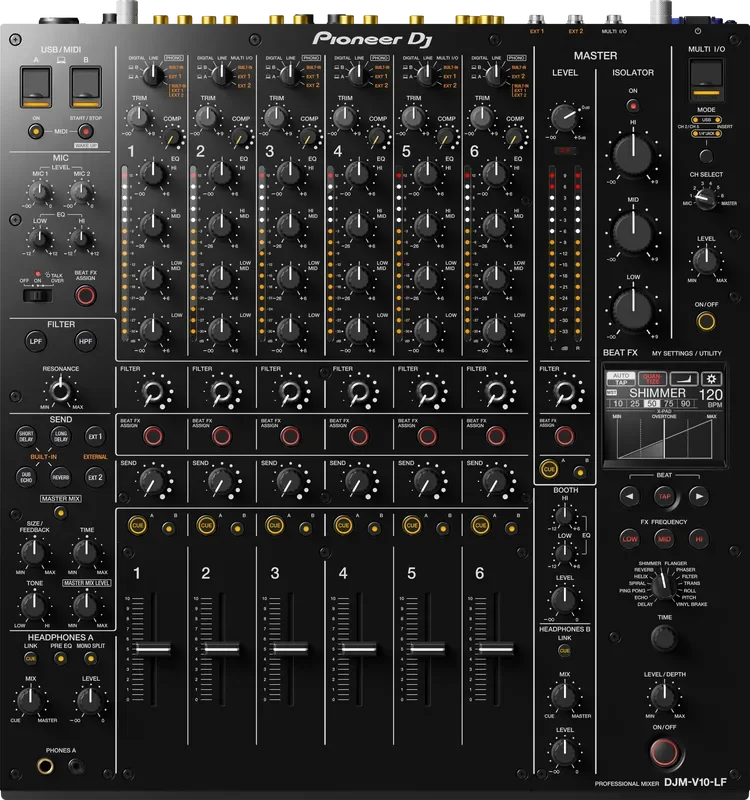Screen dimensions: 750x800
Task: Click the Beat FX effect selector knob
Action: coord(663,586)
